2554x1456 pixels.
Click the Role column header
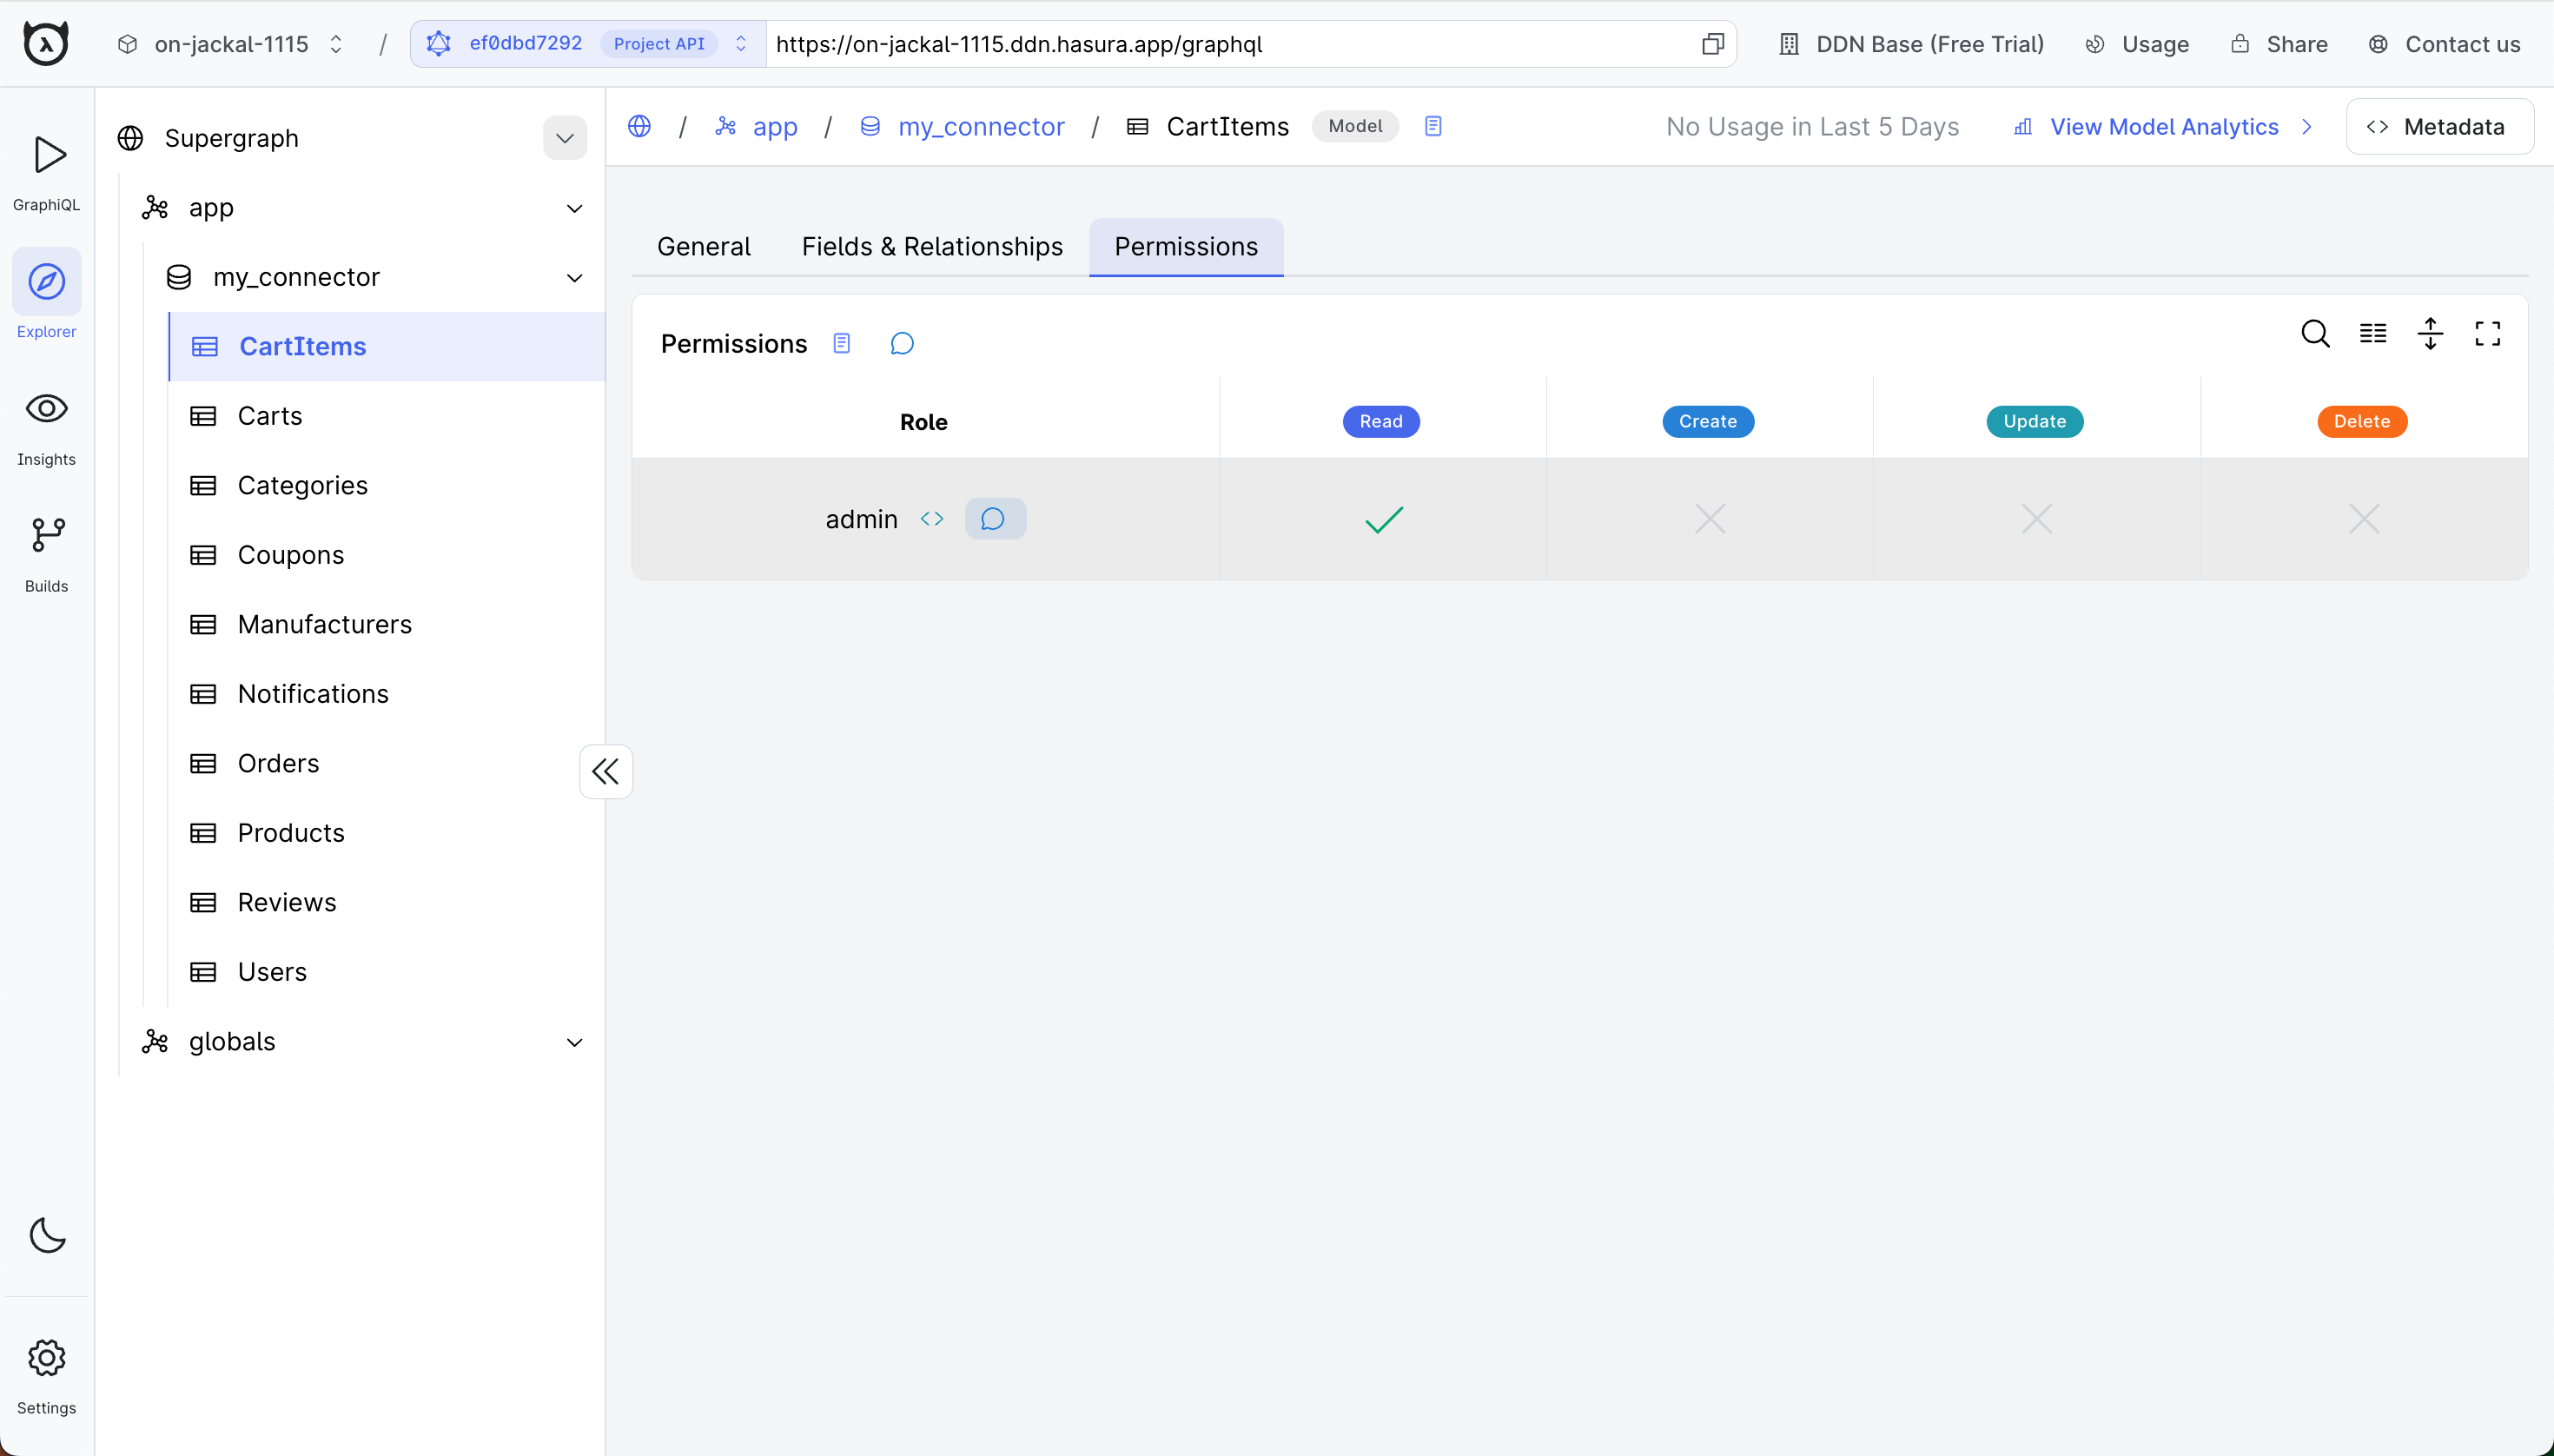pyautogui.click(x=923, y=422)
